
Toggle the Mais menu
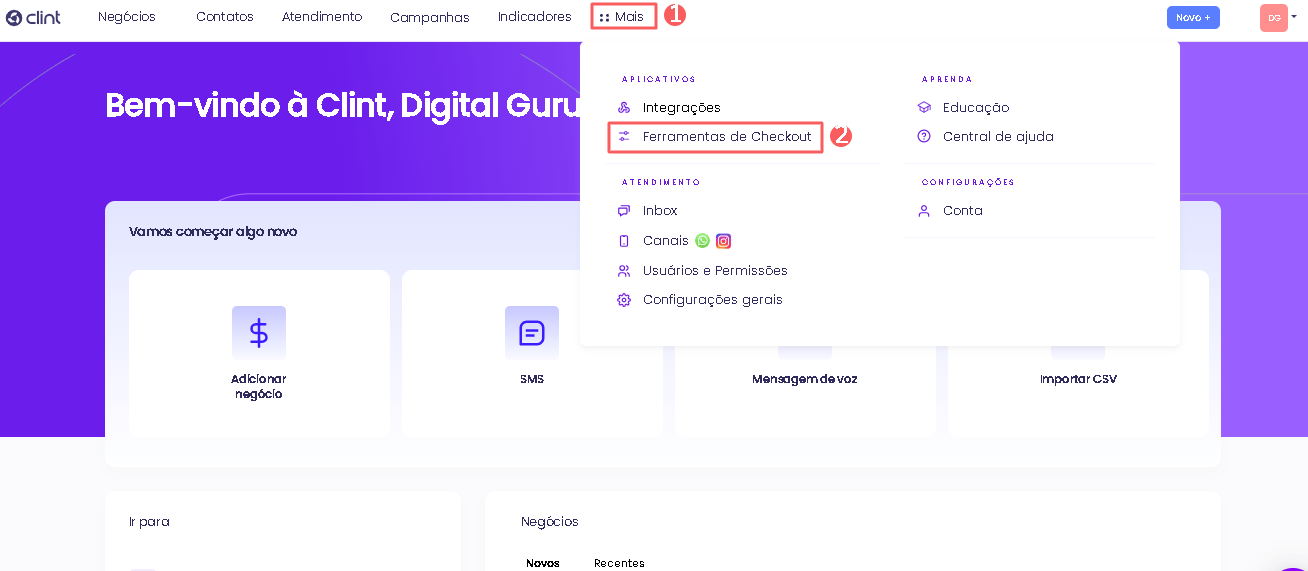[622, 17]
